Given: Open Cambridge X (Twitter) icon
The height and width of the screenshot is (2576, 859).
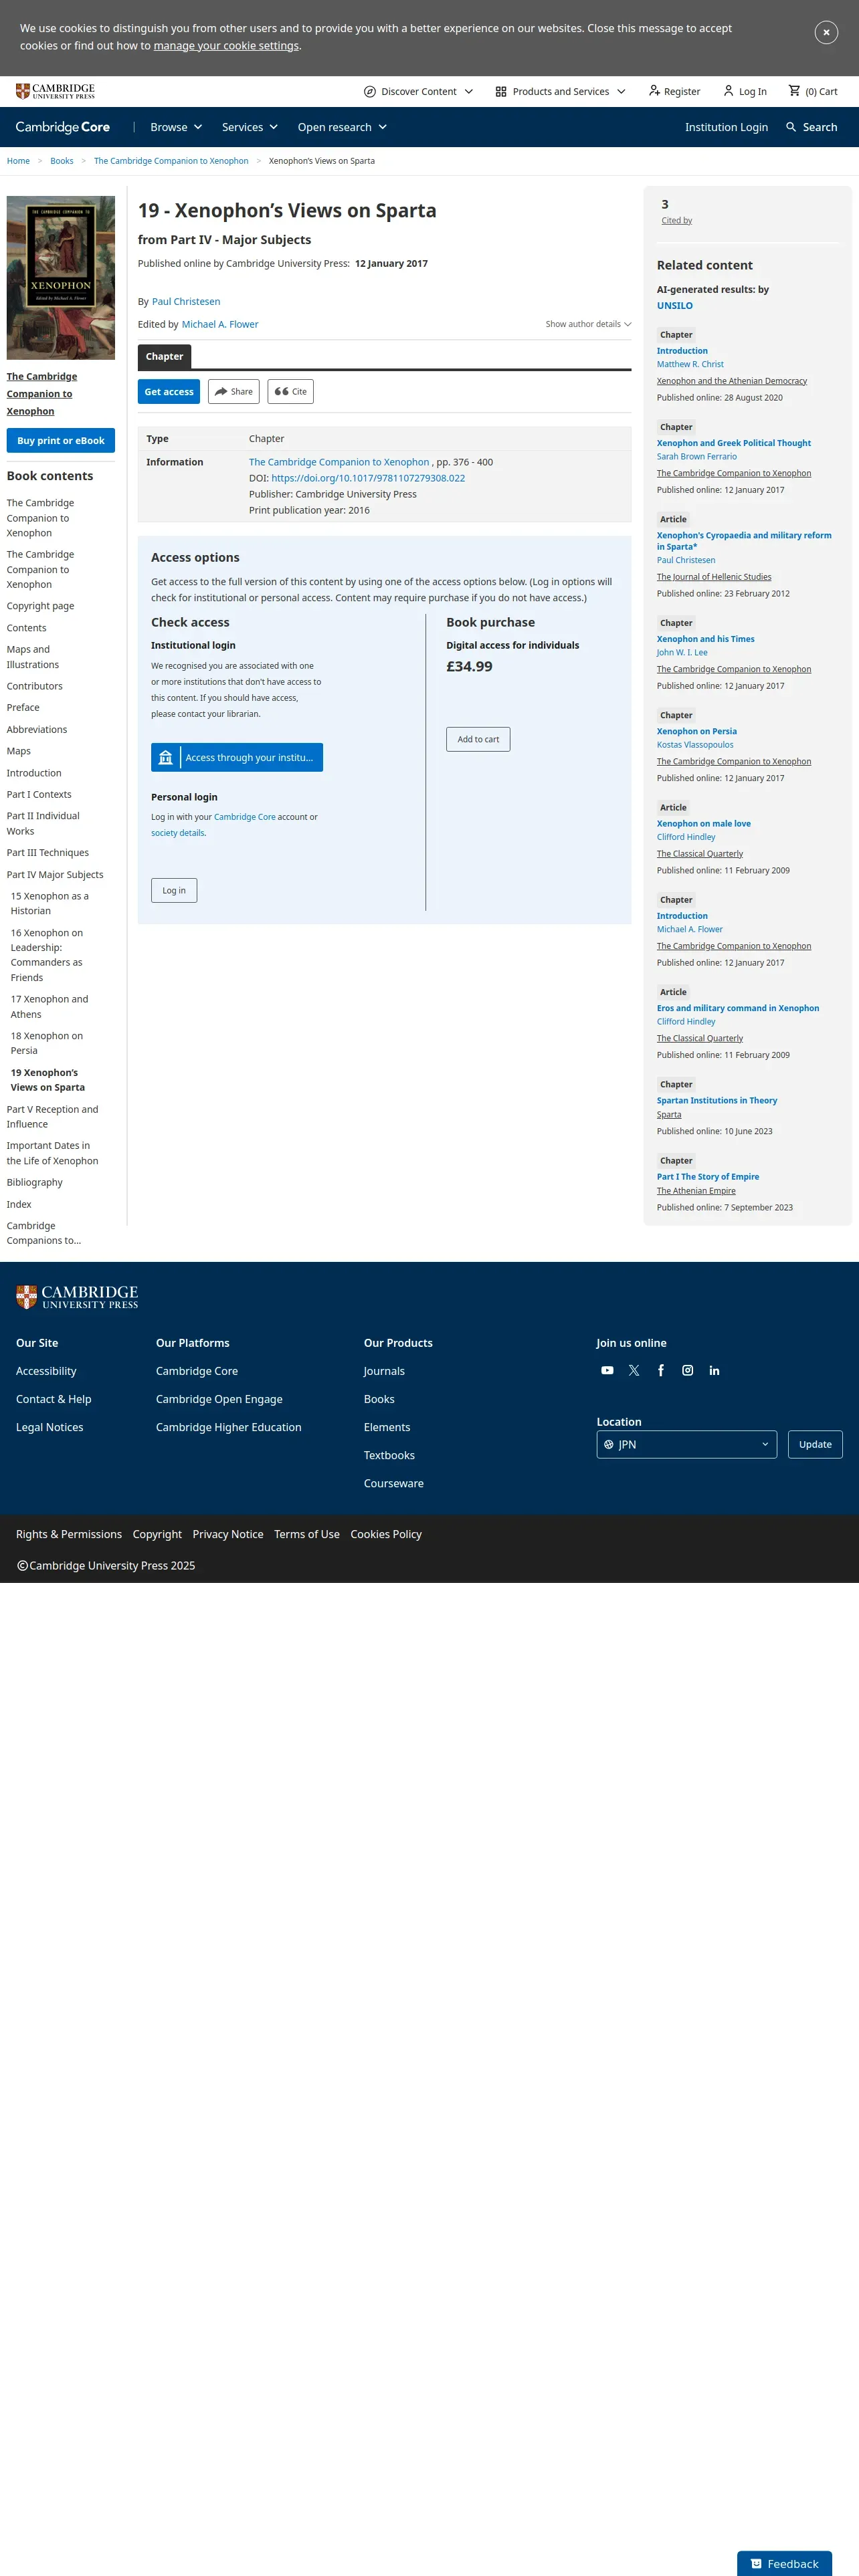Looking at the screenshot, I should pyautogui.click(x=634, y=1370).
